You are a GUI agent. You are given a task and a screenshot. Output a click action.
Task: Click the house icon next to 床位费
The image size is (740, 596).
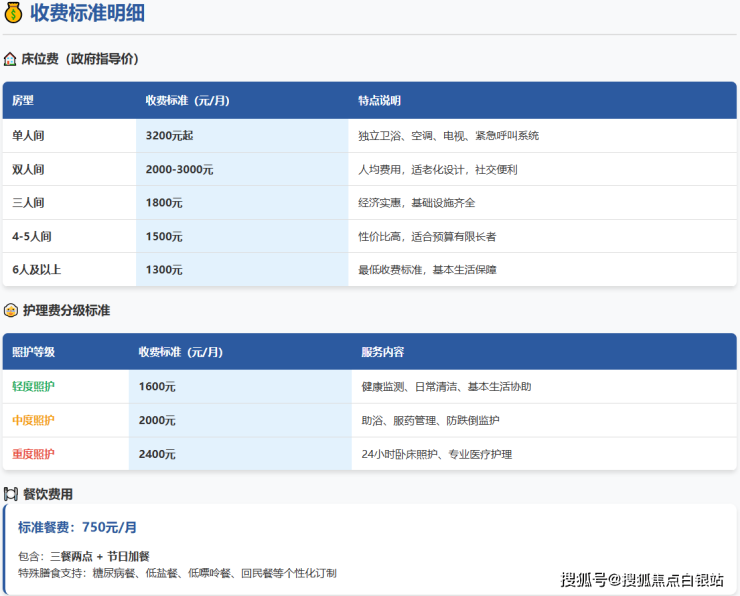[x=10, y=59]
